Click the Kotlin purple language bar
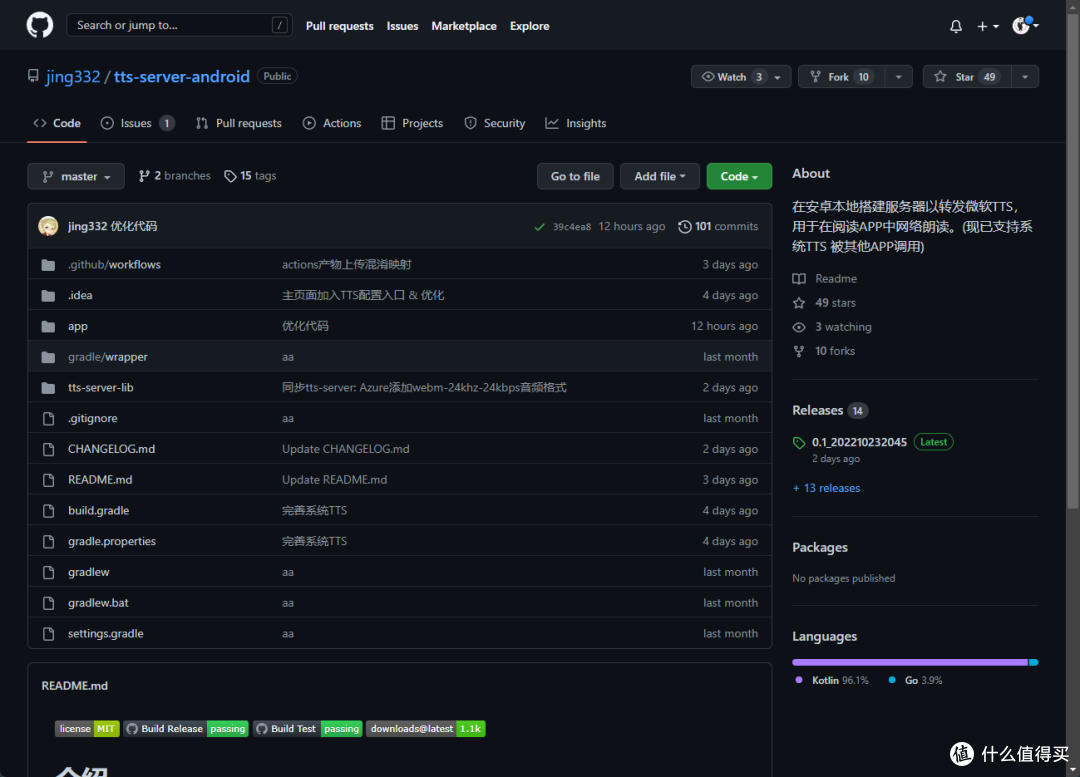The width and height of the screenshot is (1080, 777). [909, 662]
